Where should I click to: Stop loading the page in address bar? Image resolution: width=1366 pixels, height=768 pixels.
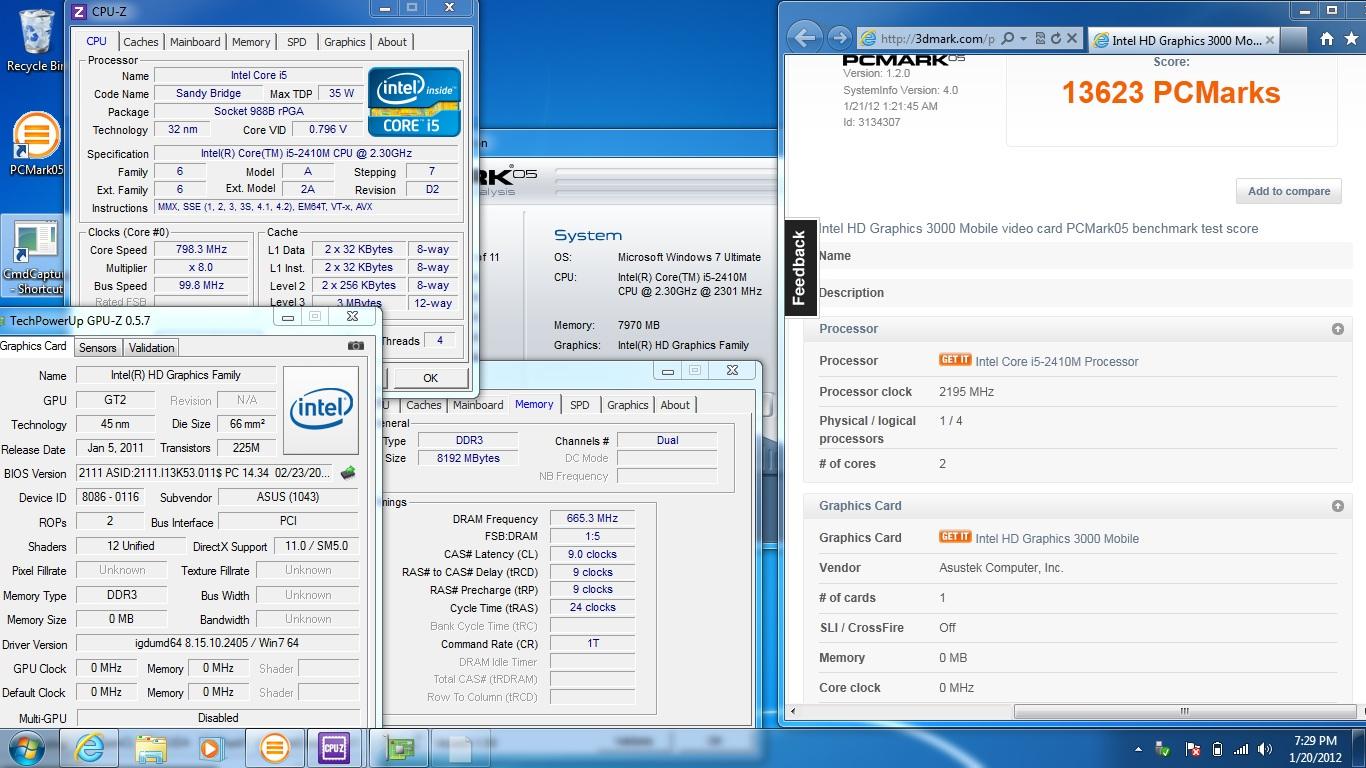click(x=1072, y=38)
